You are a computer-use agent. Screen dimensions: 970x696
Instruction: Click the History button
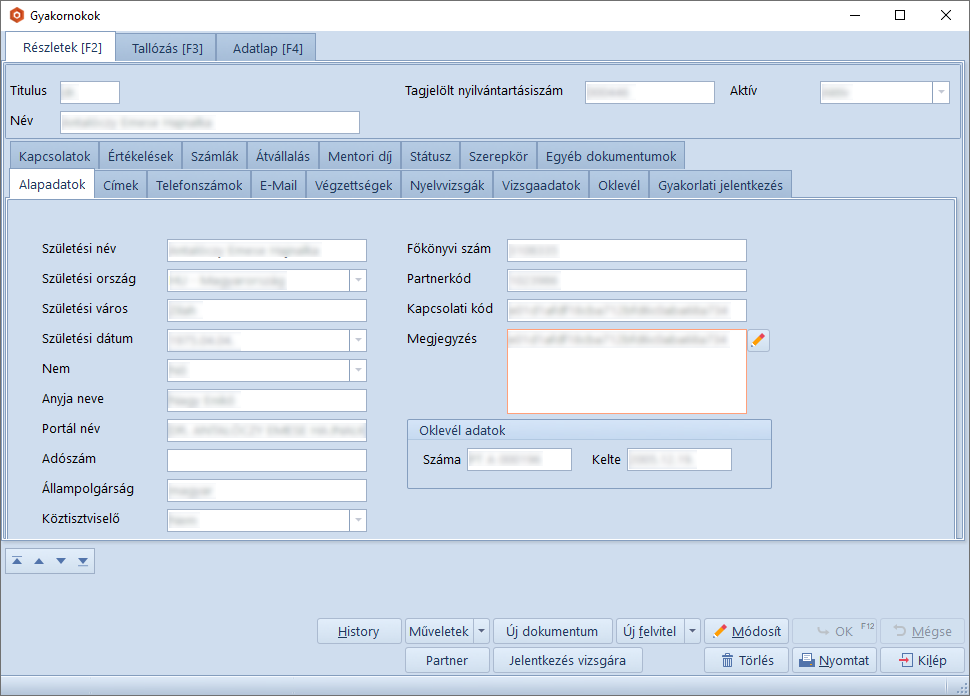pos(358,631)
